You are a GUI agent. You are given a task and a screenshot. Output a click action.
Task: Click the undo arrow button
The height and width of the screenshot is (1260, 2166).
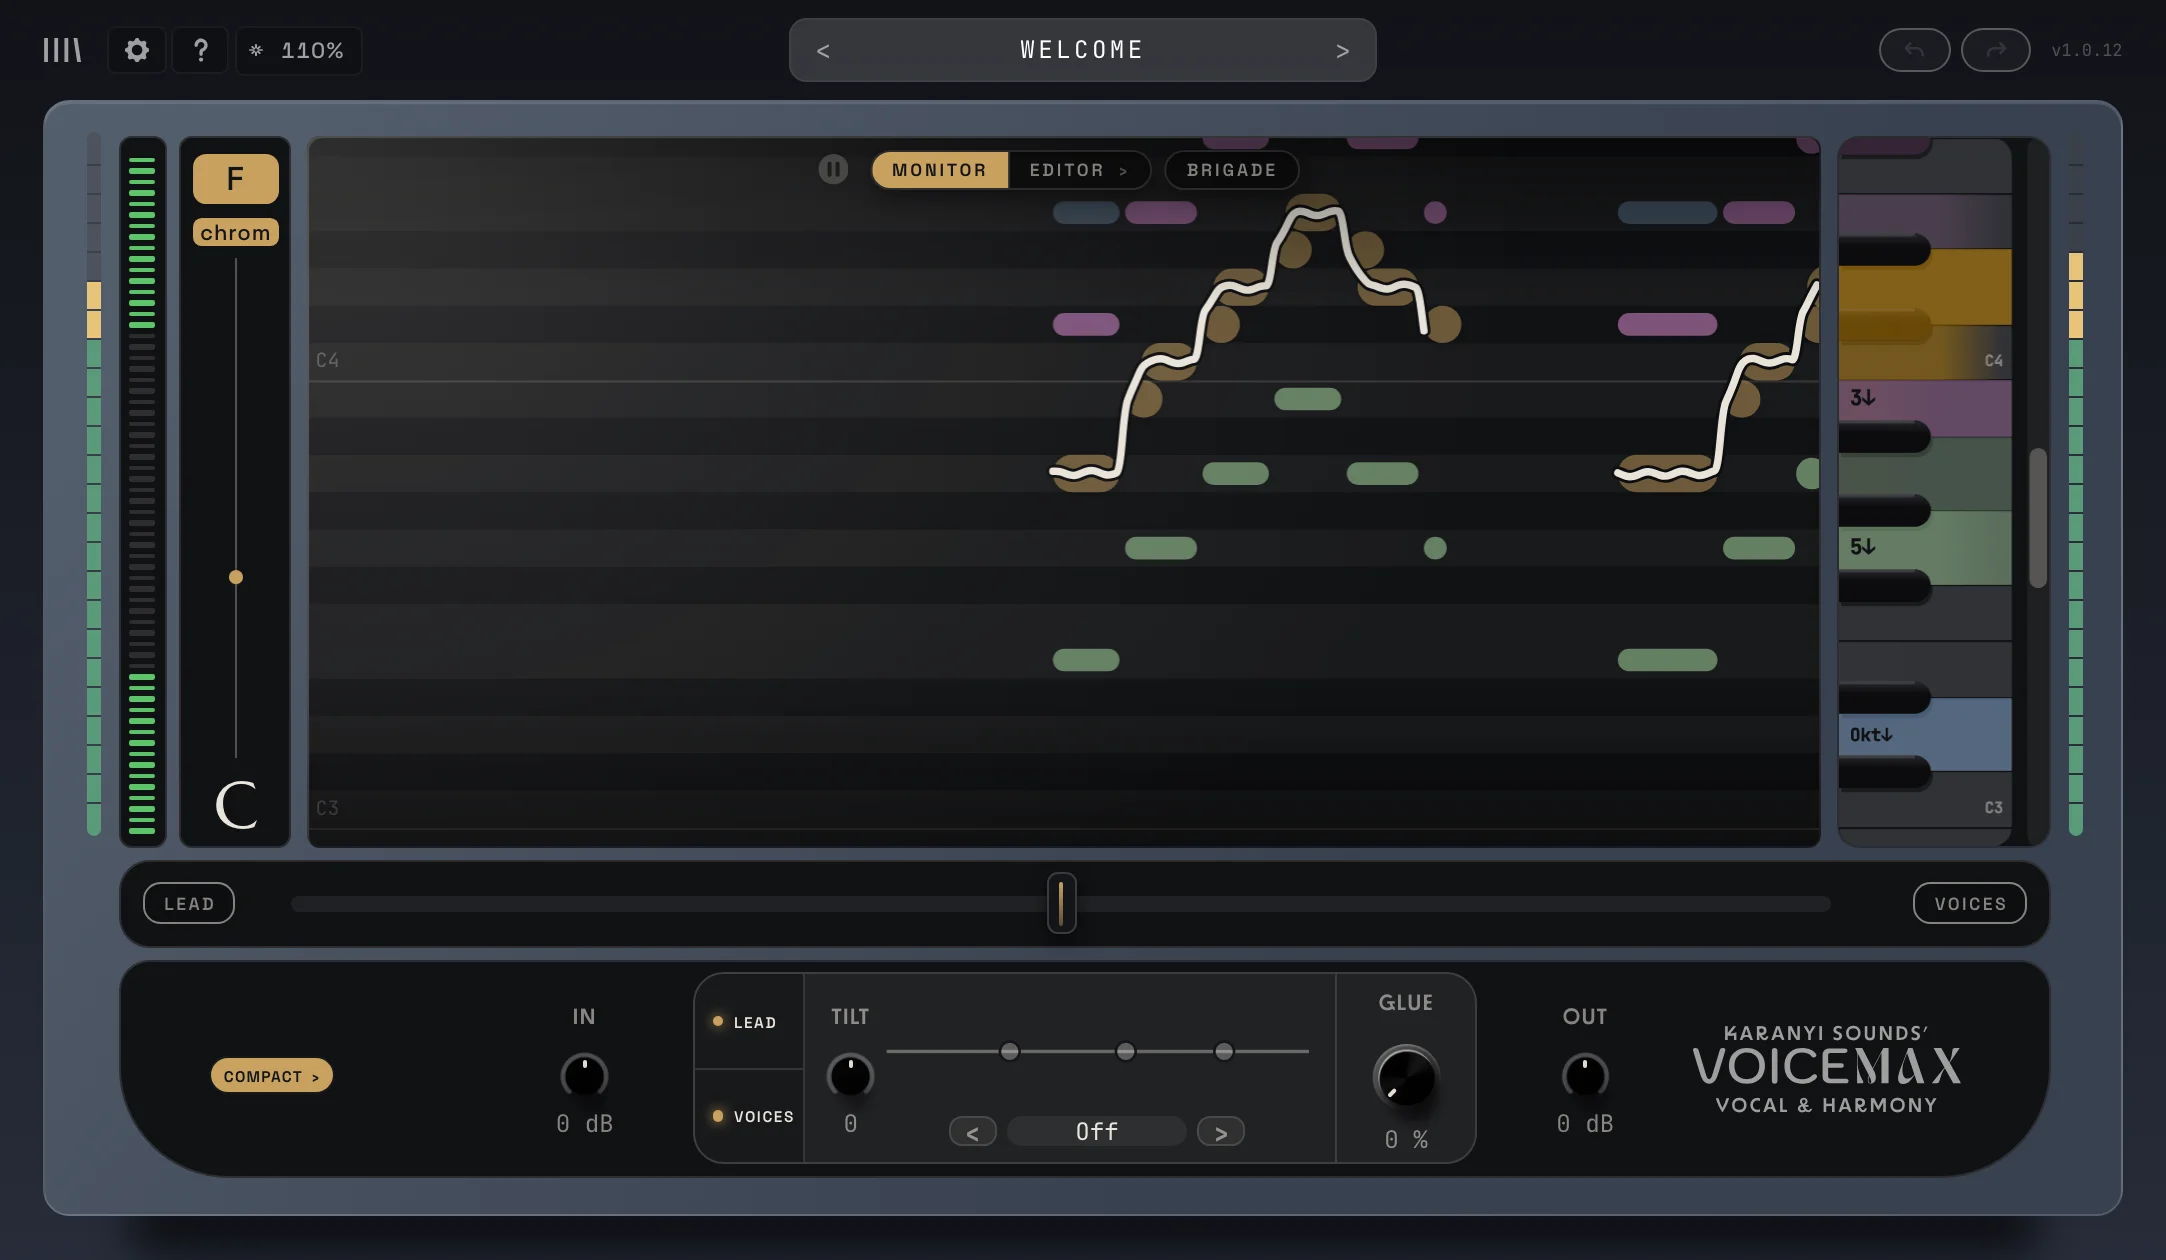1914,50
